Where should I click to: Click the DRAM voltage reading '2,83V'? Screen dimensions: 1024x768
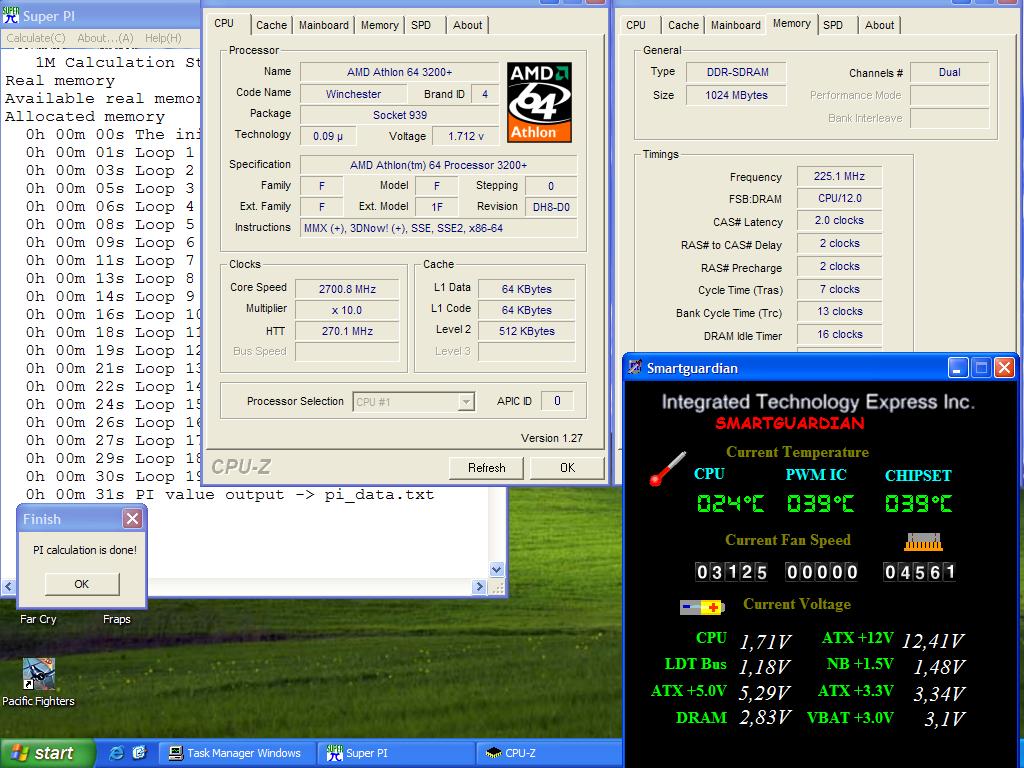pos(765,718)
